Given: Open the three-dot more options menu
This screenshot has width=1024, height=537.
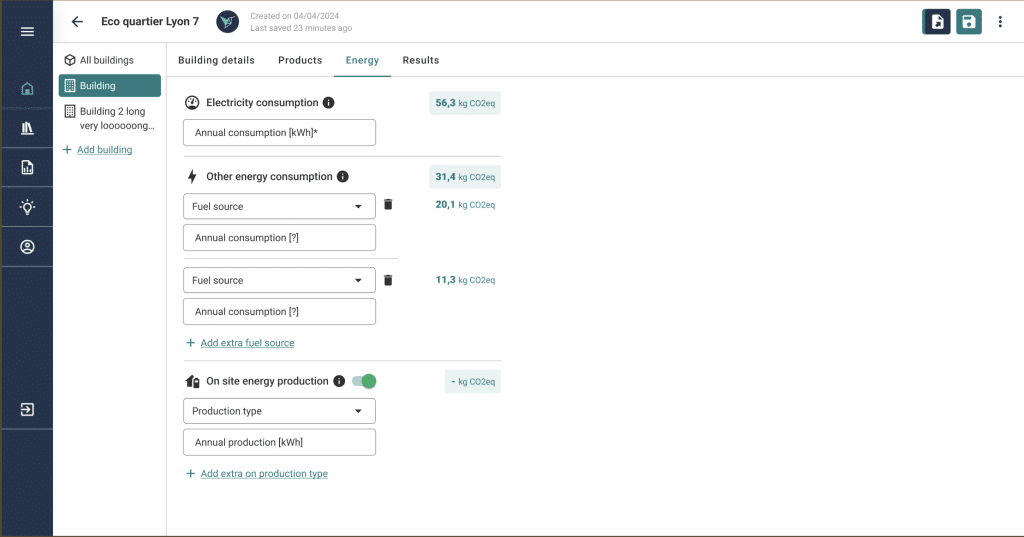Looking at the screenshot, I should [x=1000, y=22].
